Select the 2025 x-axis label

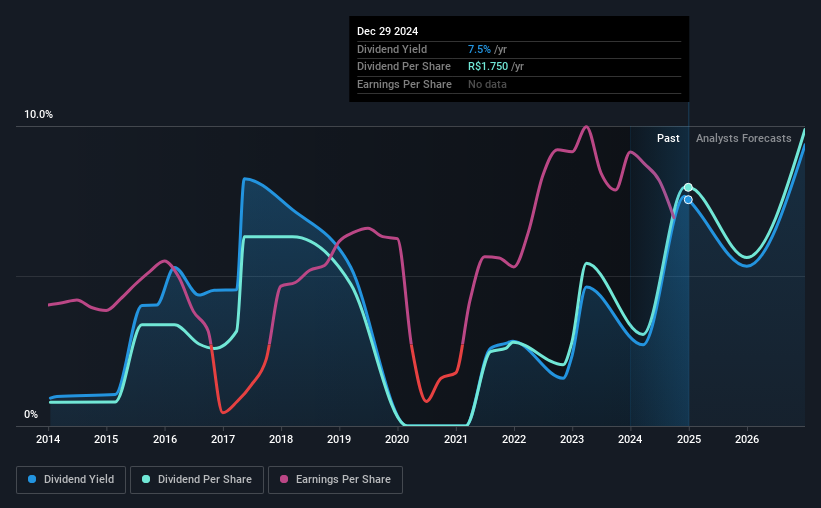(x=689, y=439)
